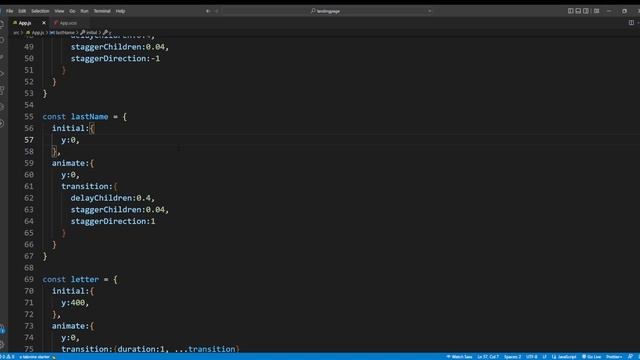640x360 pixels.
Task: Select language mode JavaScript in status bar
Action: pos(564,357)
